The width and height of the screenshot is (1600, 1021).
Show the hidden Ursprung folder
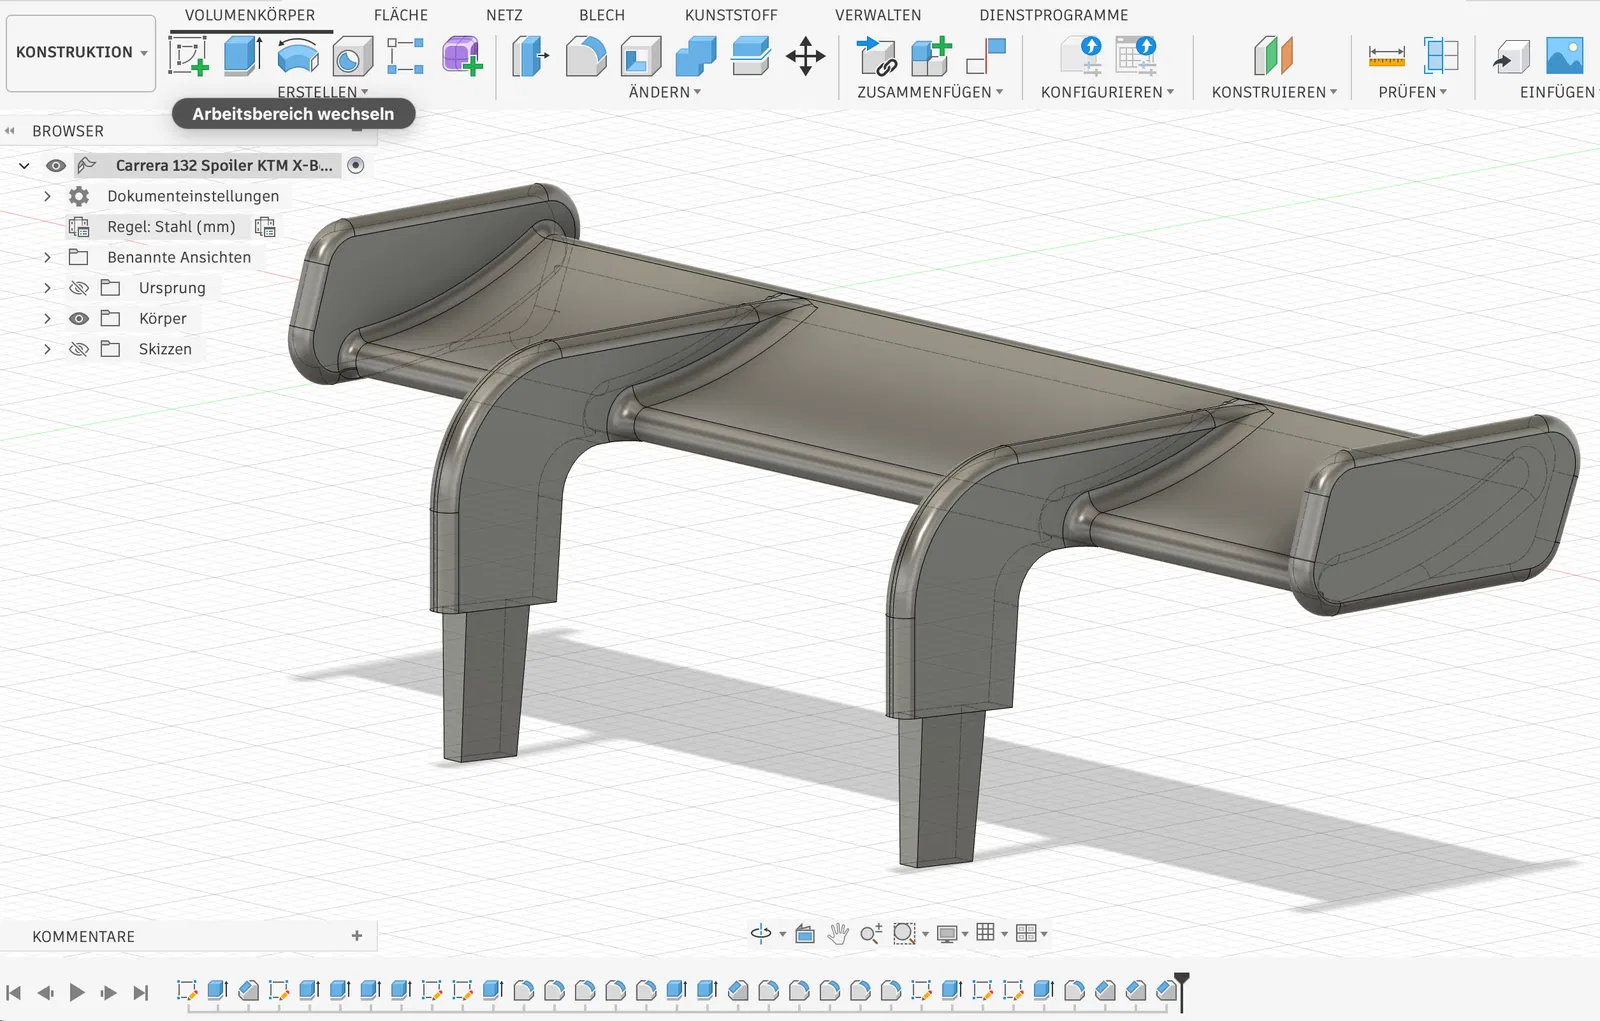pos(79,288)
